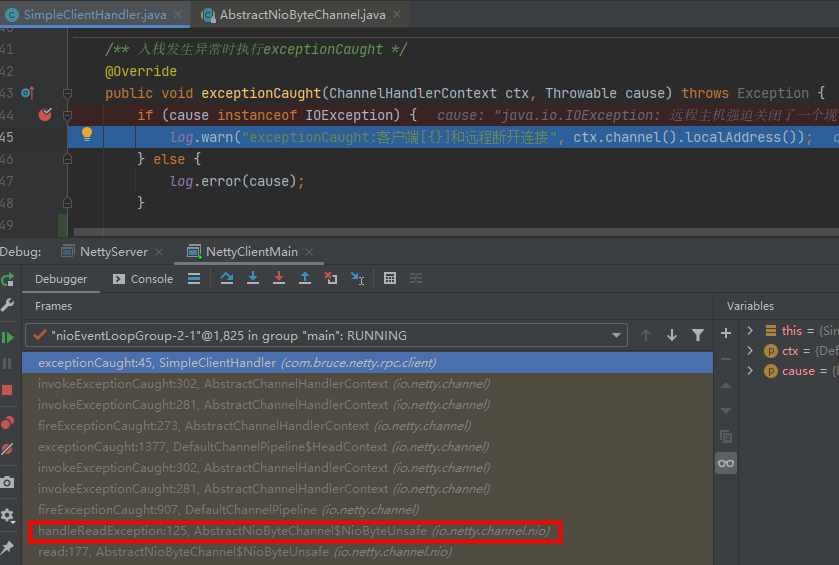Expand the 'cause' variable node
Image resolution: width=839 pixels, height=565 pixels.
point(750,370)
